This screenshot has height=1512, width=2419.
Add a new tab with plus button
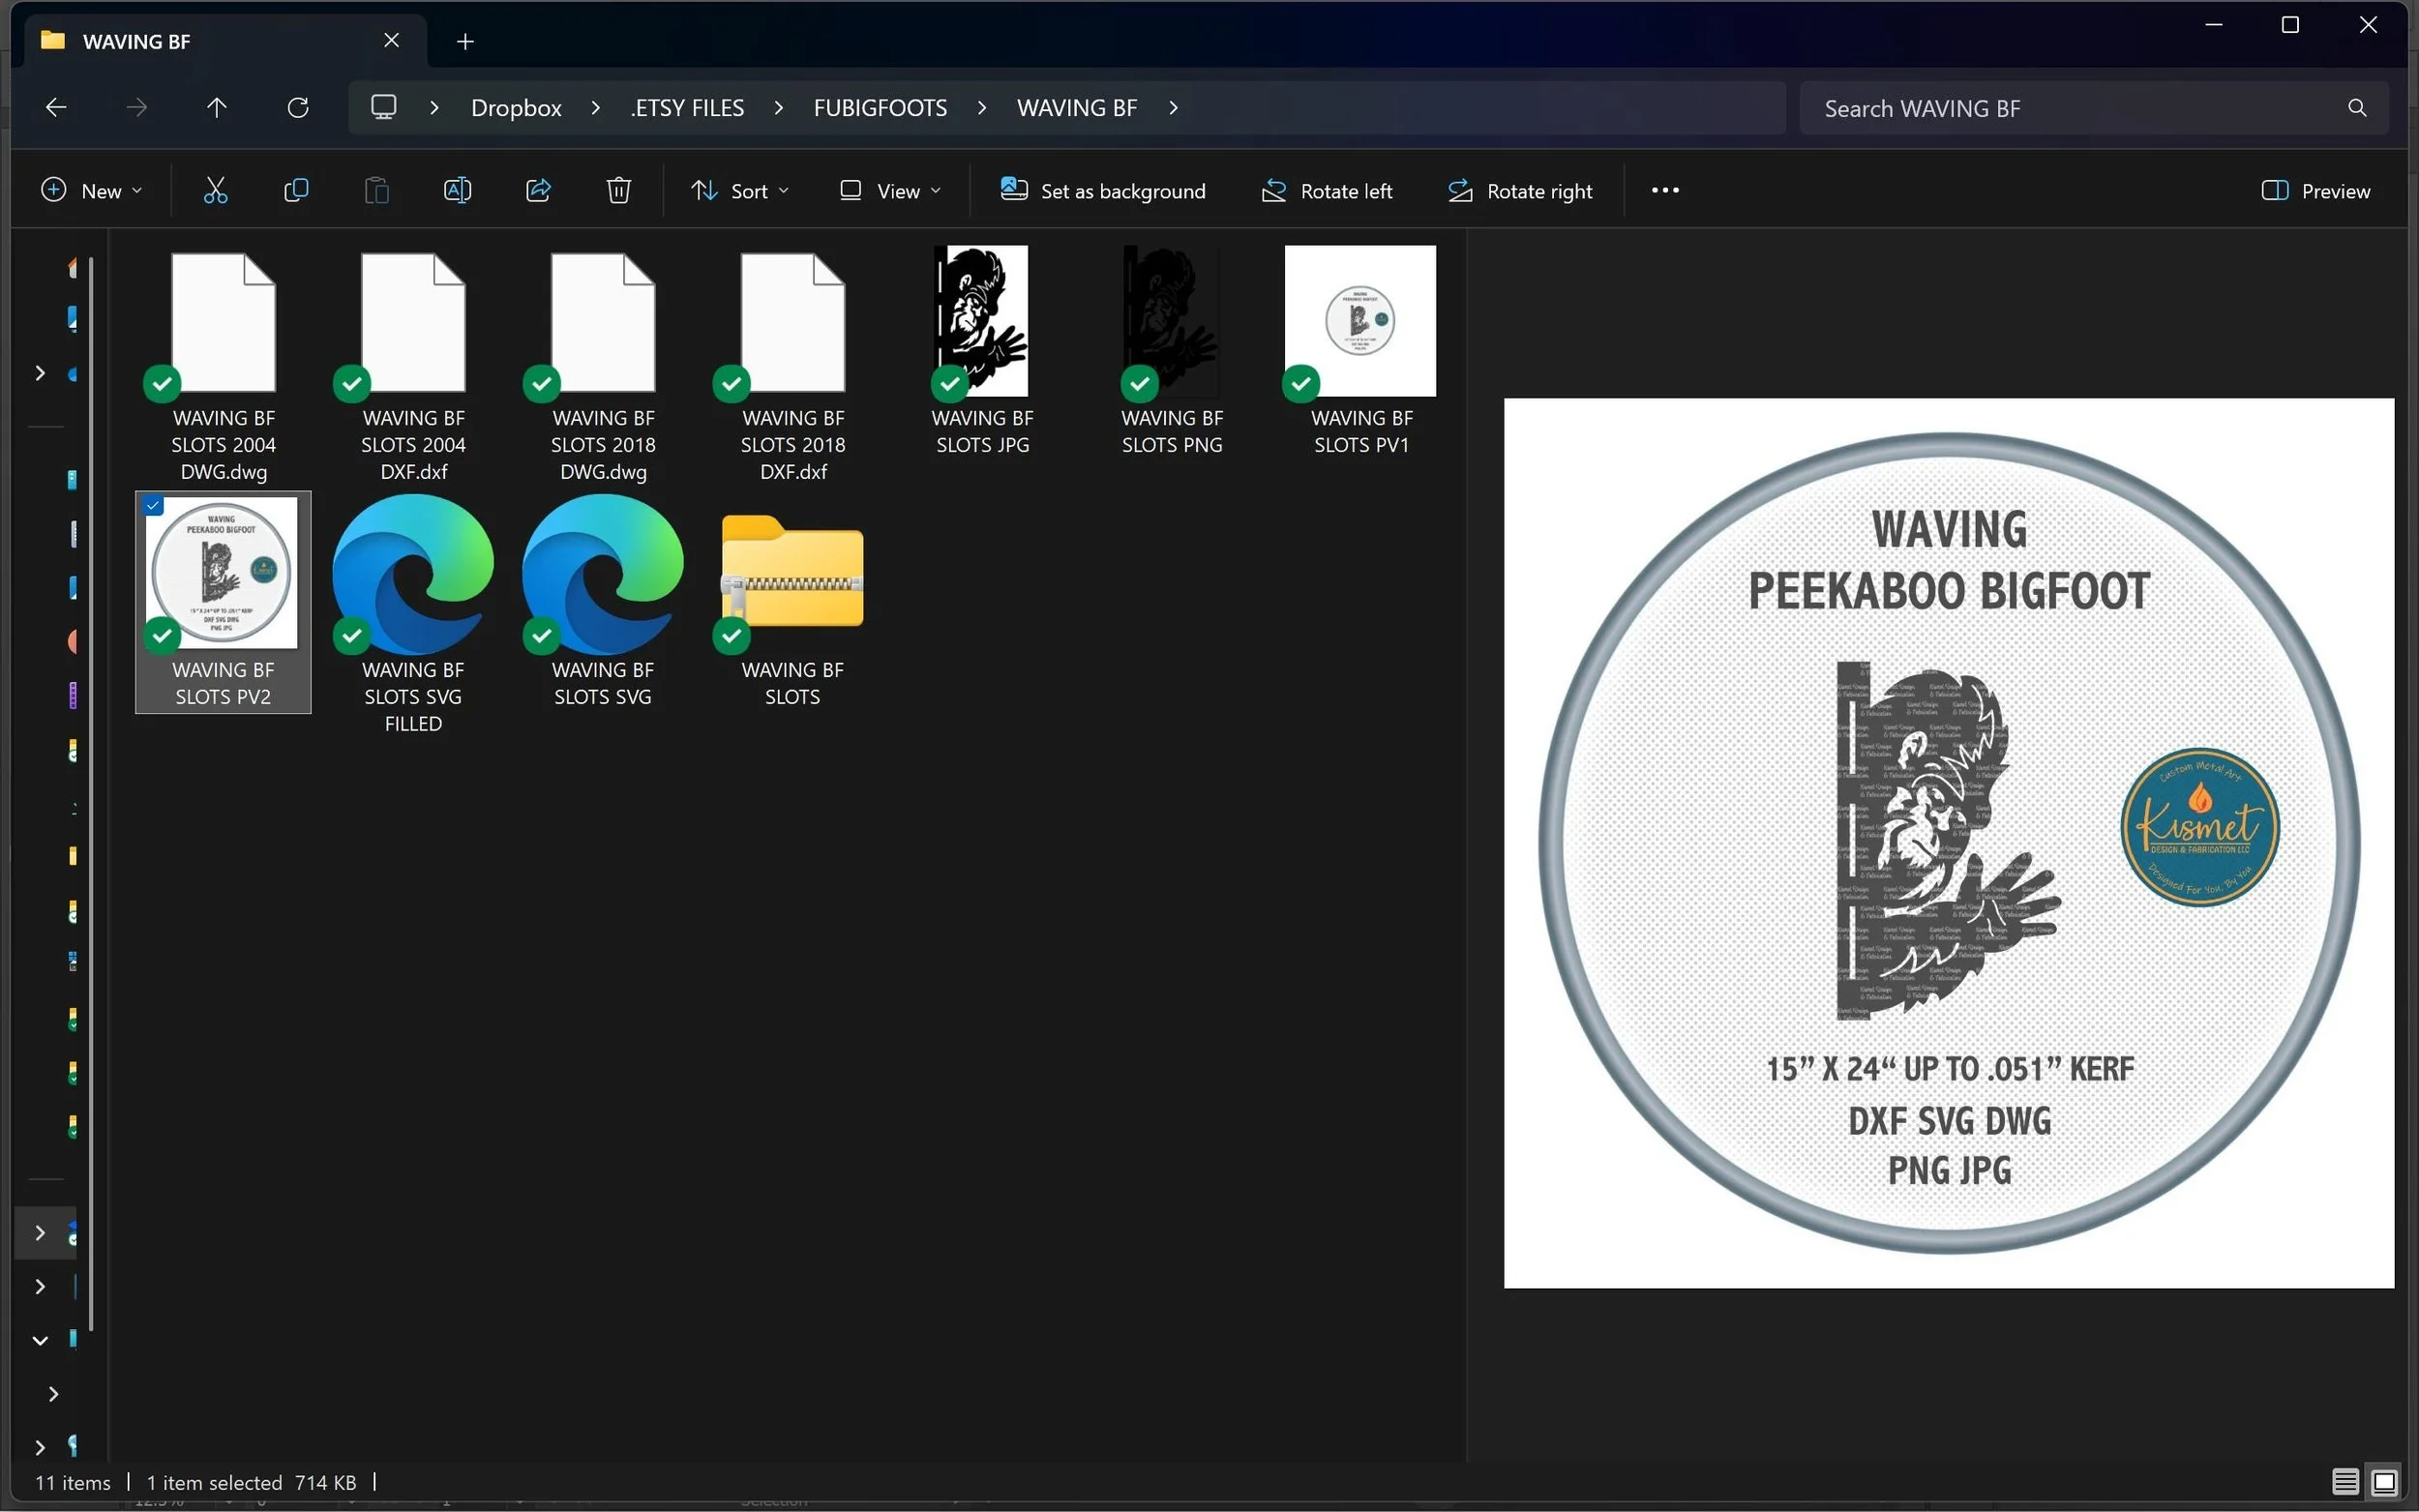click(465, 41)
